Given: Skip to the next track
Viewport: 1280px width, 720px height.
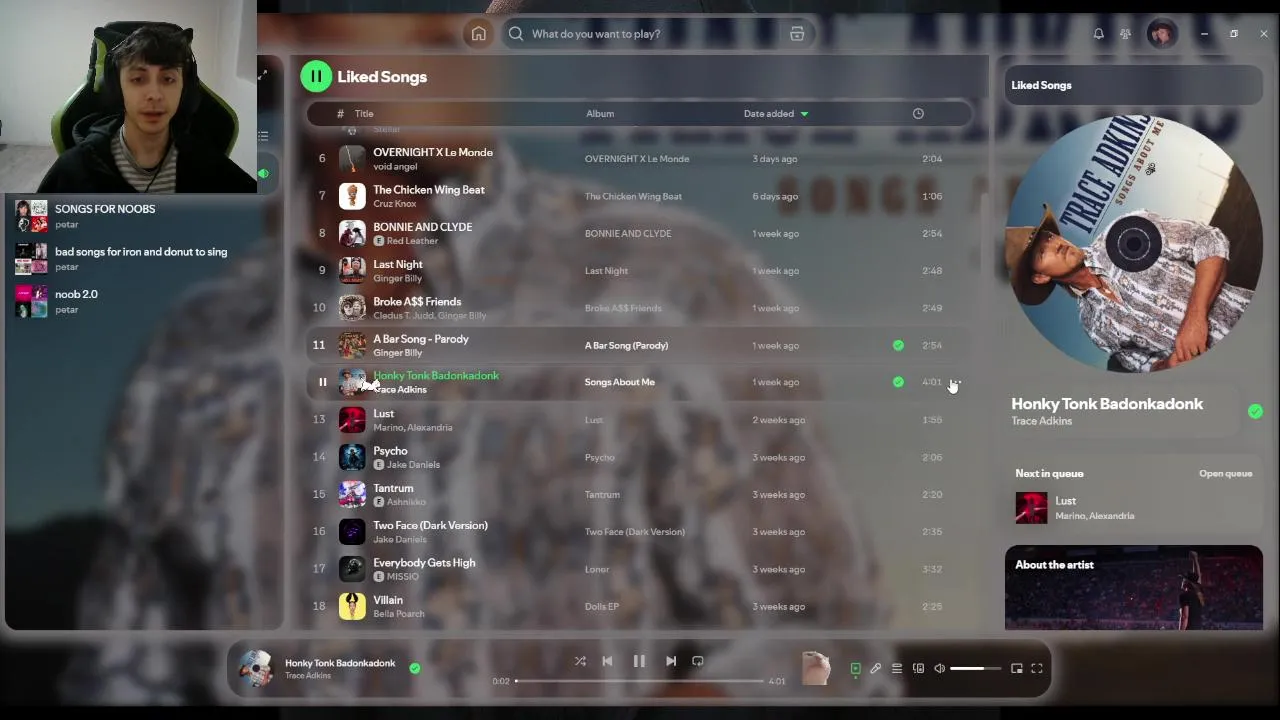Looking at the screenshot, I should click(x=671, y=661).
